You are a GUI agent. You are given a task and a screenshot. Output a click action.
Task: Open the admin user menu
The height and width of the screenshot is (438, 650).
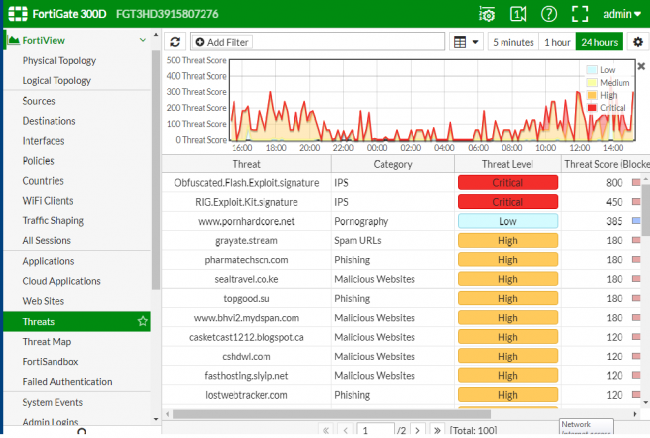(621, 14)
